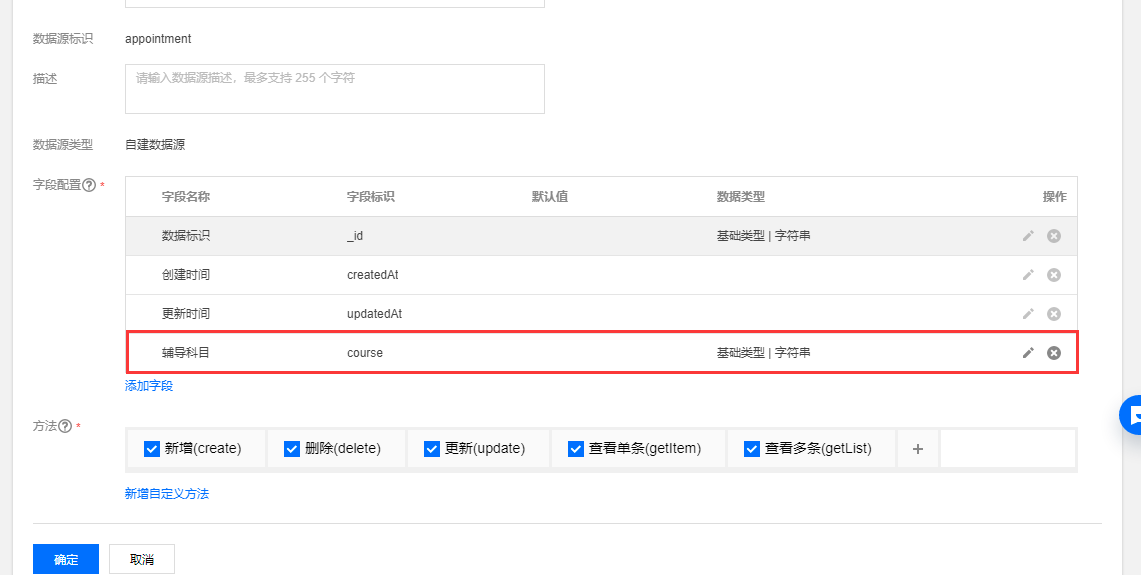This screenshot has height=575, width=1141.
Task: Toggle 查看多条(getList) checkbox
Action: coord(752,448)
